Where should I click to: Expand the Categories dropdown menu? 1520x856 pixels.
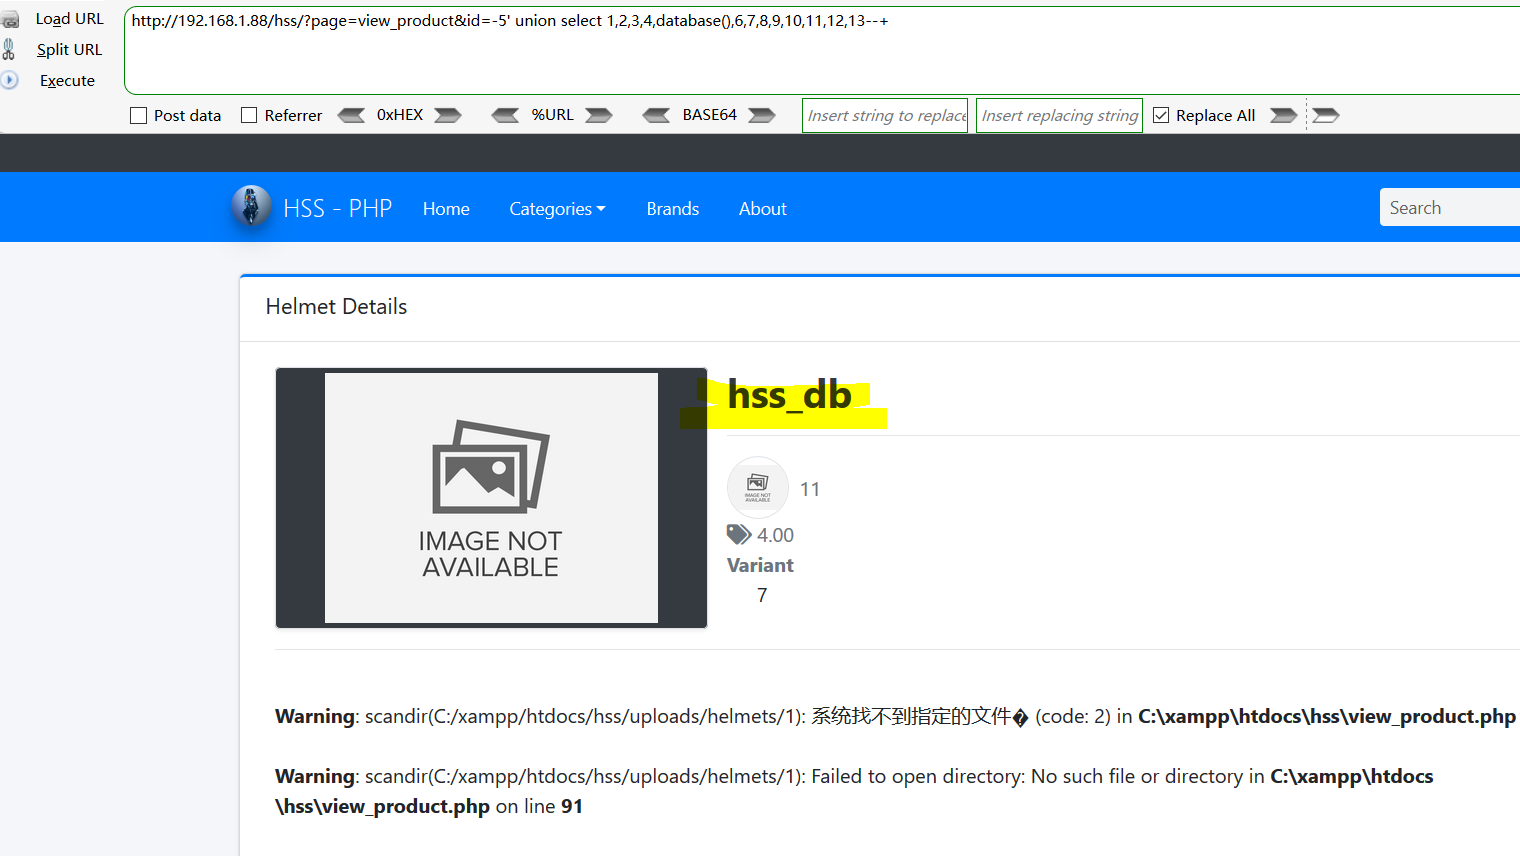point(557,209)
